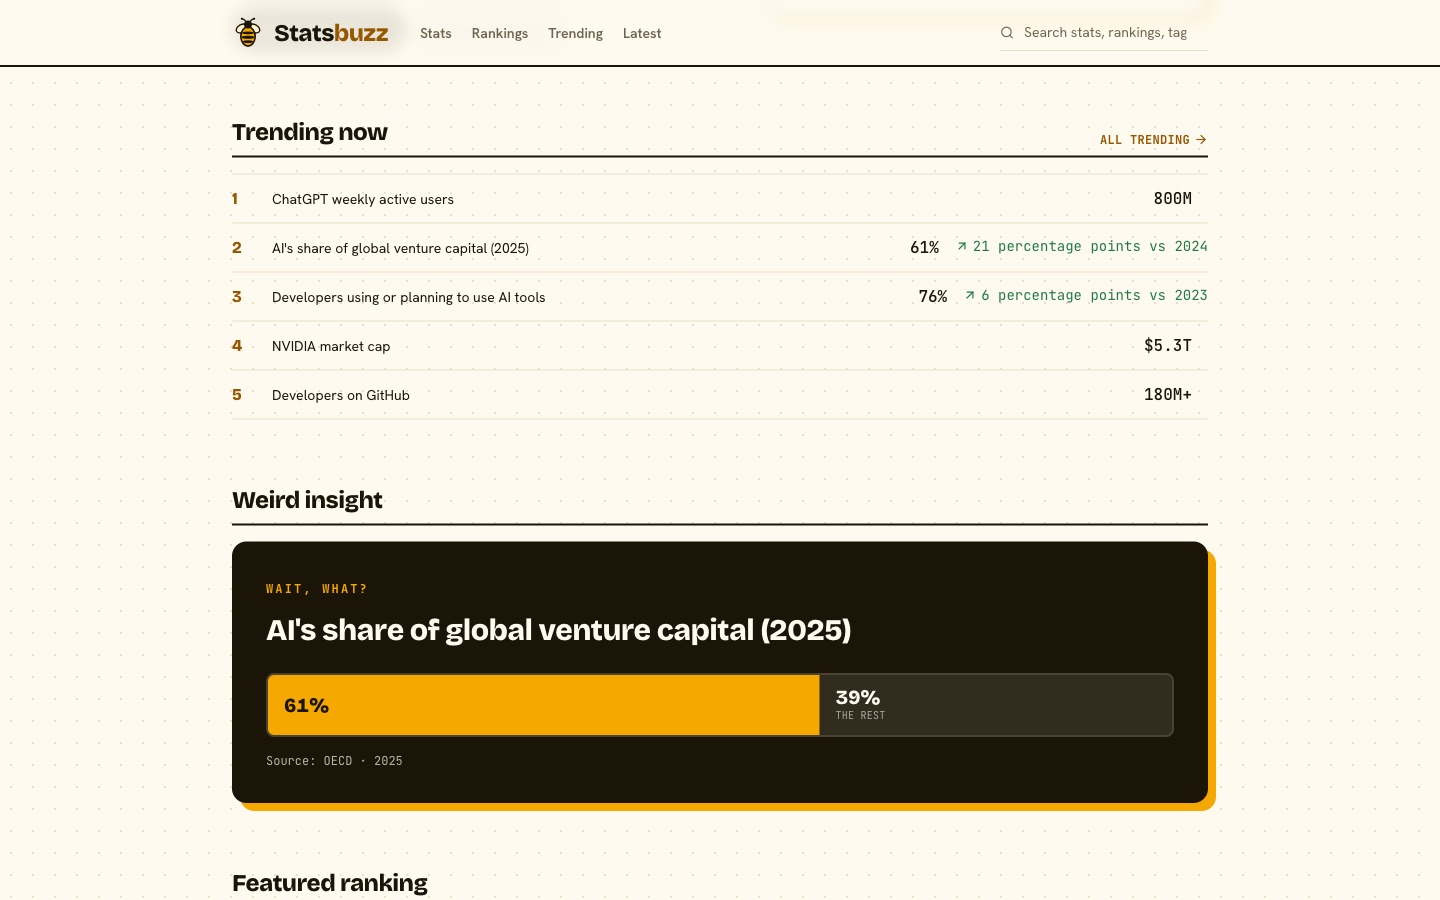Open the NVIDIA market cap row
The image size is (1440, 900).
point(720,346)
